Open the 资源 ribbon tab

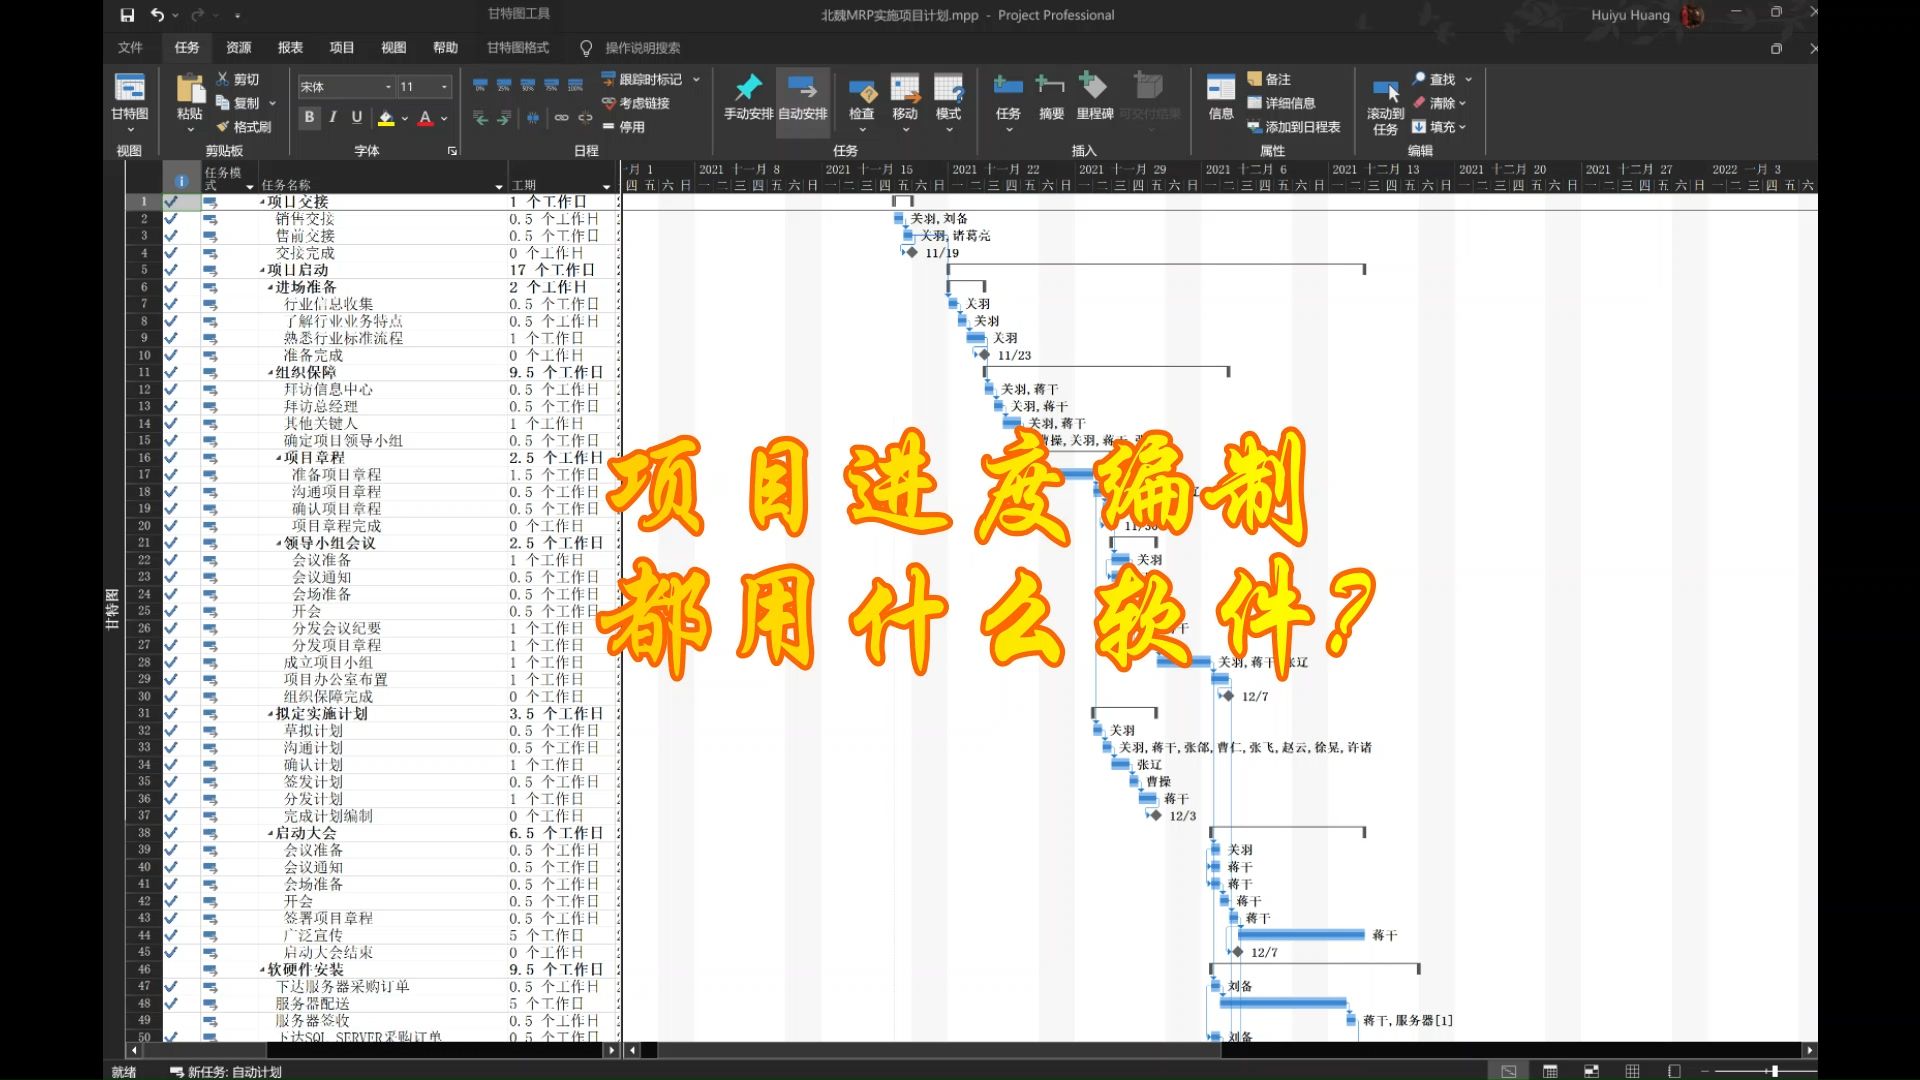238,47
